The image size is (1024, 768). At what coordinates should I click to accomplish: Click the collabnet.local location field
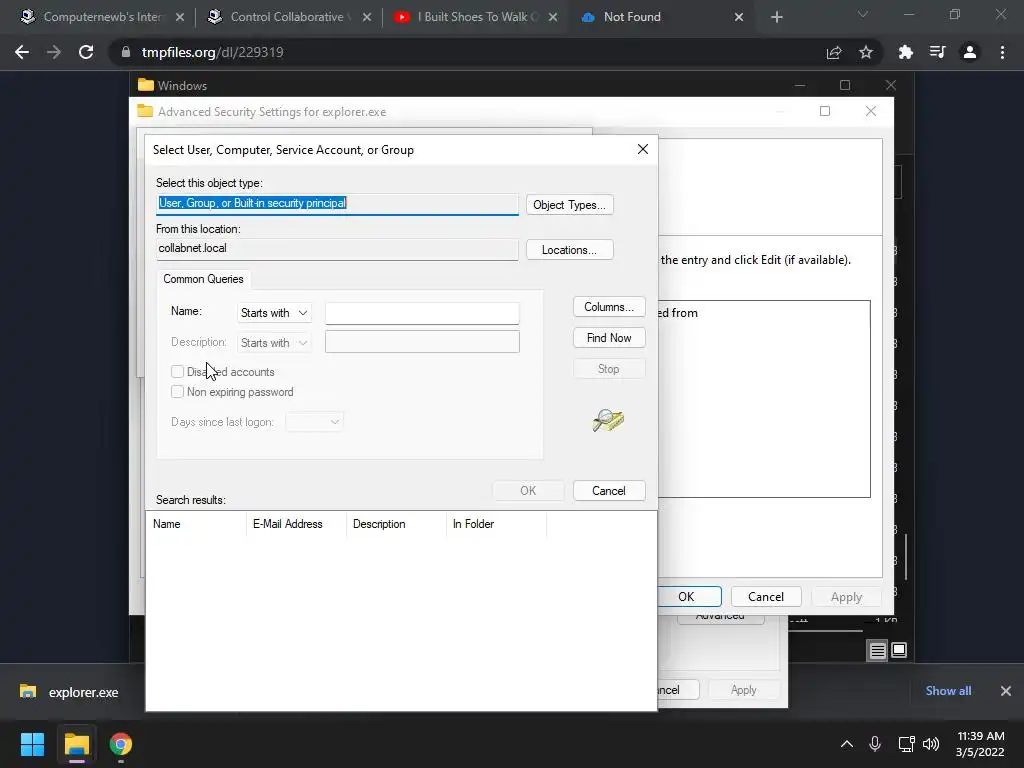[337, 249]
